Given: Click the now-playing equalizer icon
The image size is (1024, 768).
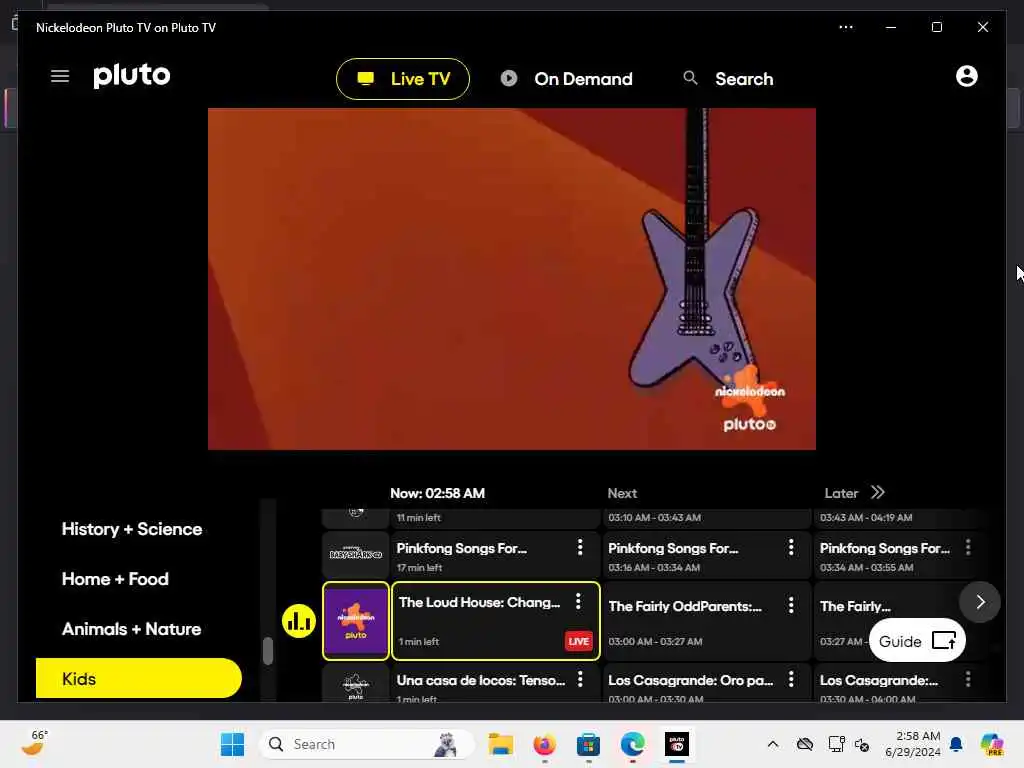Looking at the screenshot, I should tap(298, 621).
